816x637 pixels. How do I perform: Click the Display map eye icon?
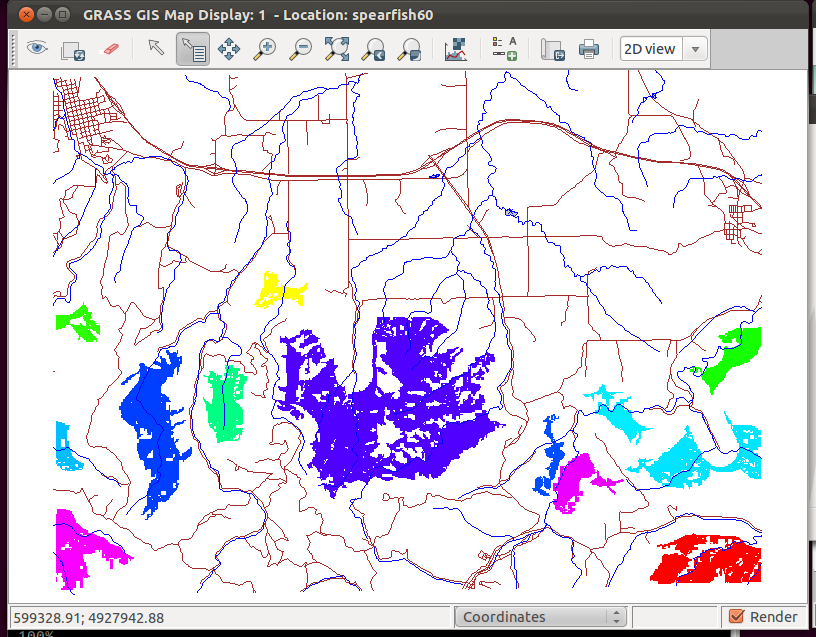(x=37, y=49)
